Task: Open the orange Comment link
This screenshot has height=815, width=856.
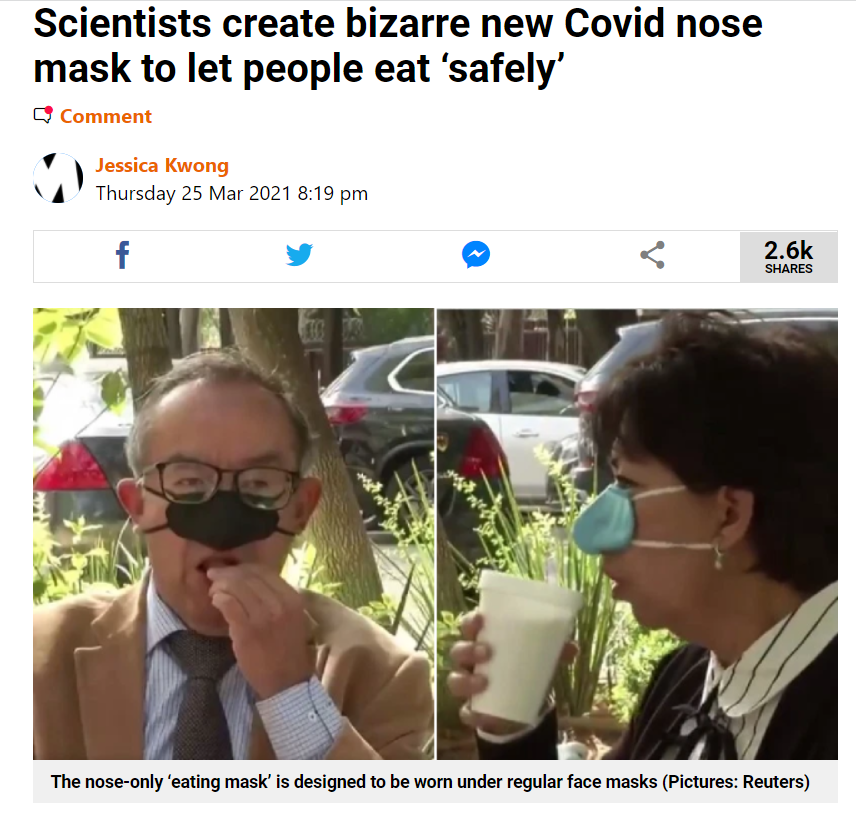Action: tap(106, 116)
